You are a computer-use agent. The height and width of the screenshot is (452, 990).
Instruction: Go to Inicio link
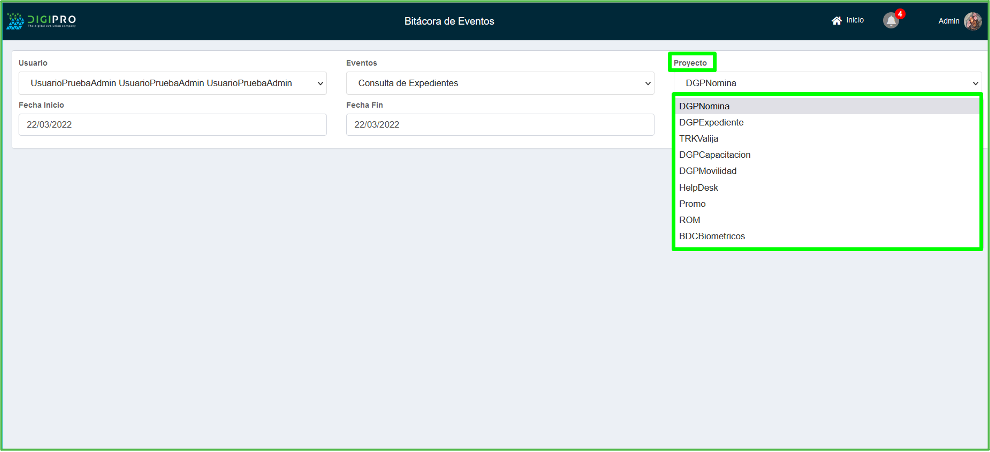click(x=855, y=21)
